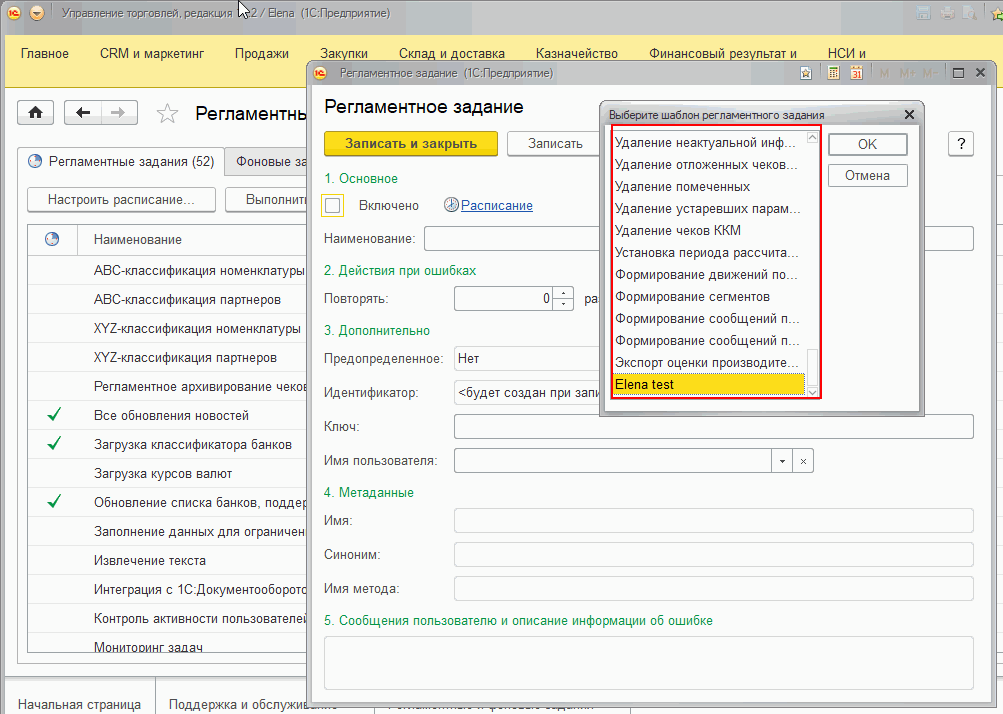
Task: Click the Записать button
Action: pos(555,144)
